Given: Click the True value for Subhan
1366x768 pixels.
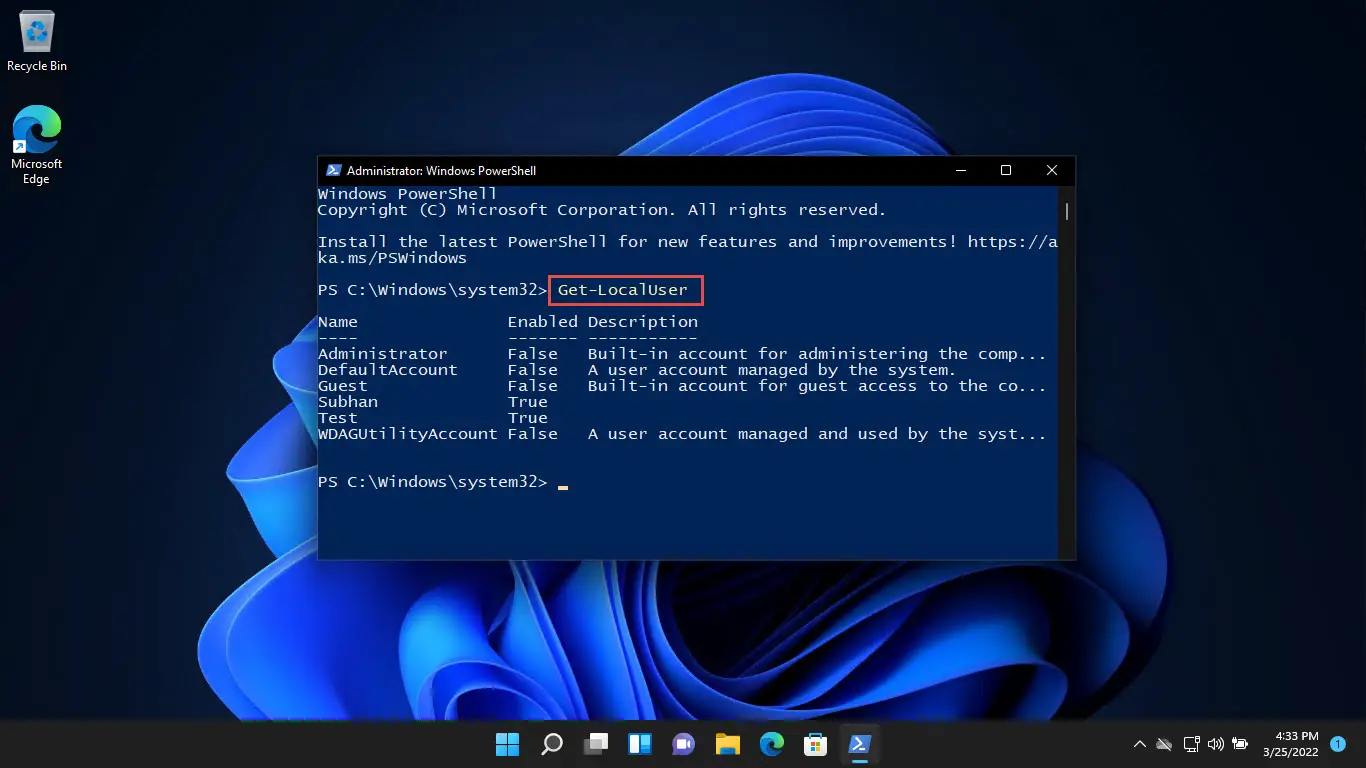Looking at the screenshot, I should [528, 402].
